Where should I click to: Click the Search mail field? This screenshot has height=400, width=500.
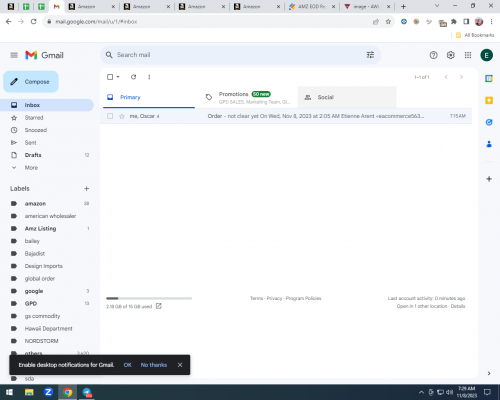point(240,55)
